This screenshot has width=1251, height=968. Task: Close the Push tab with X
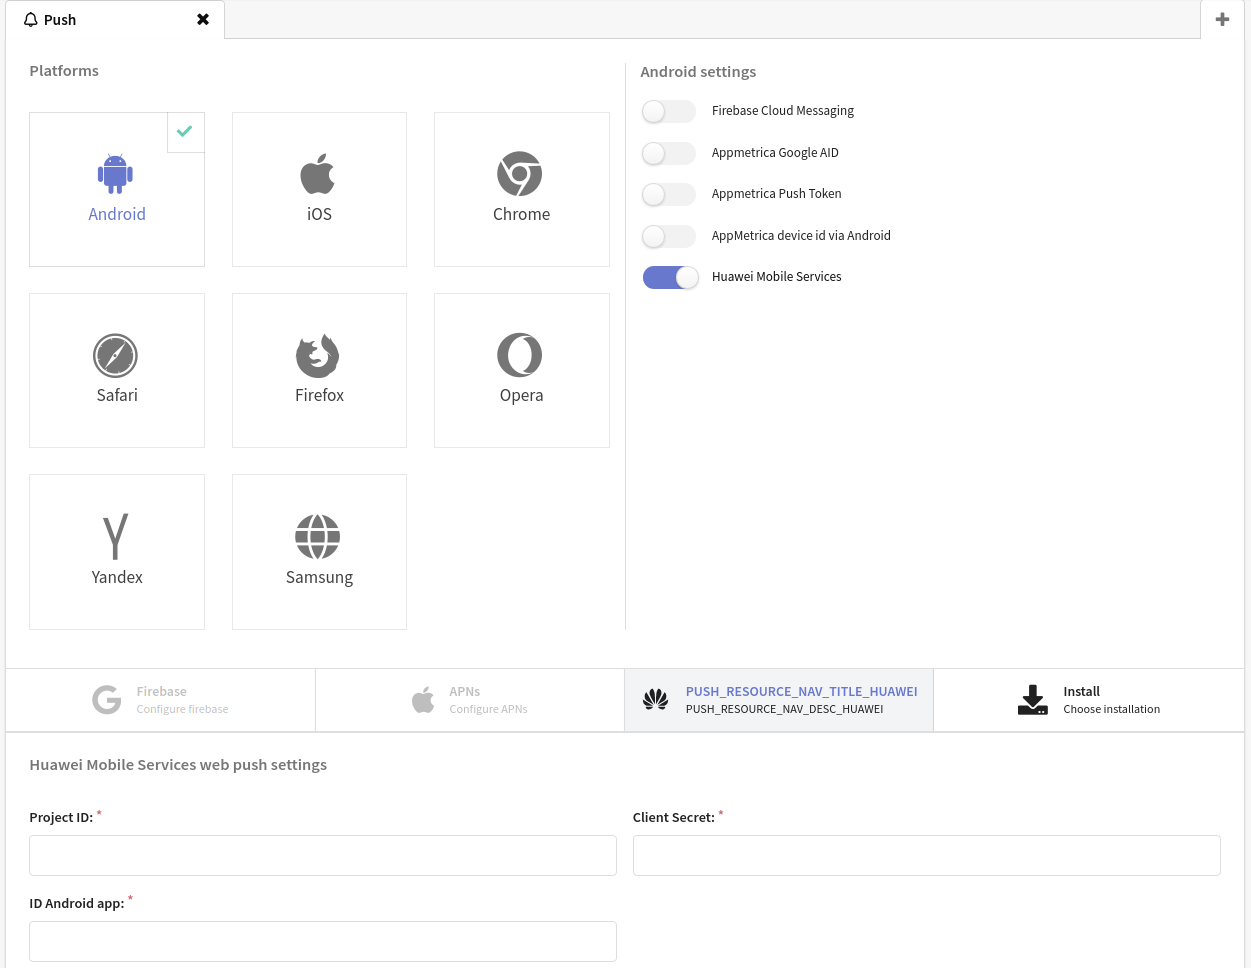point(203,20)
